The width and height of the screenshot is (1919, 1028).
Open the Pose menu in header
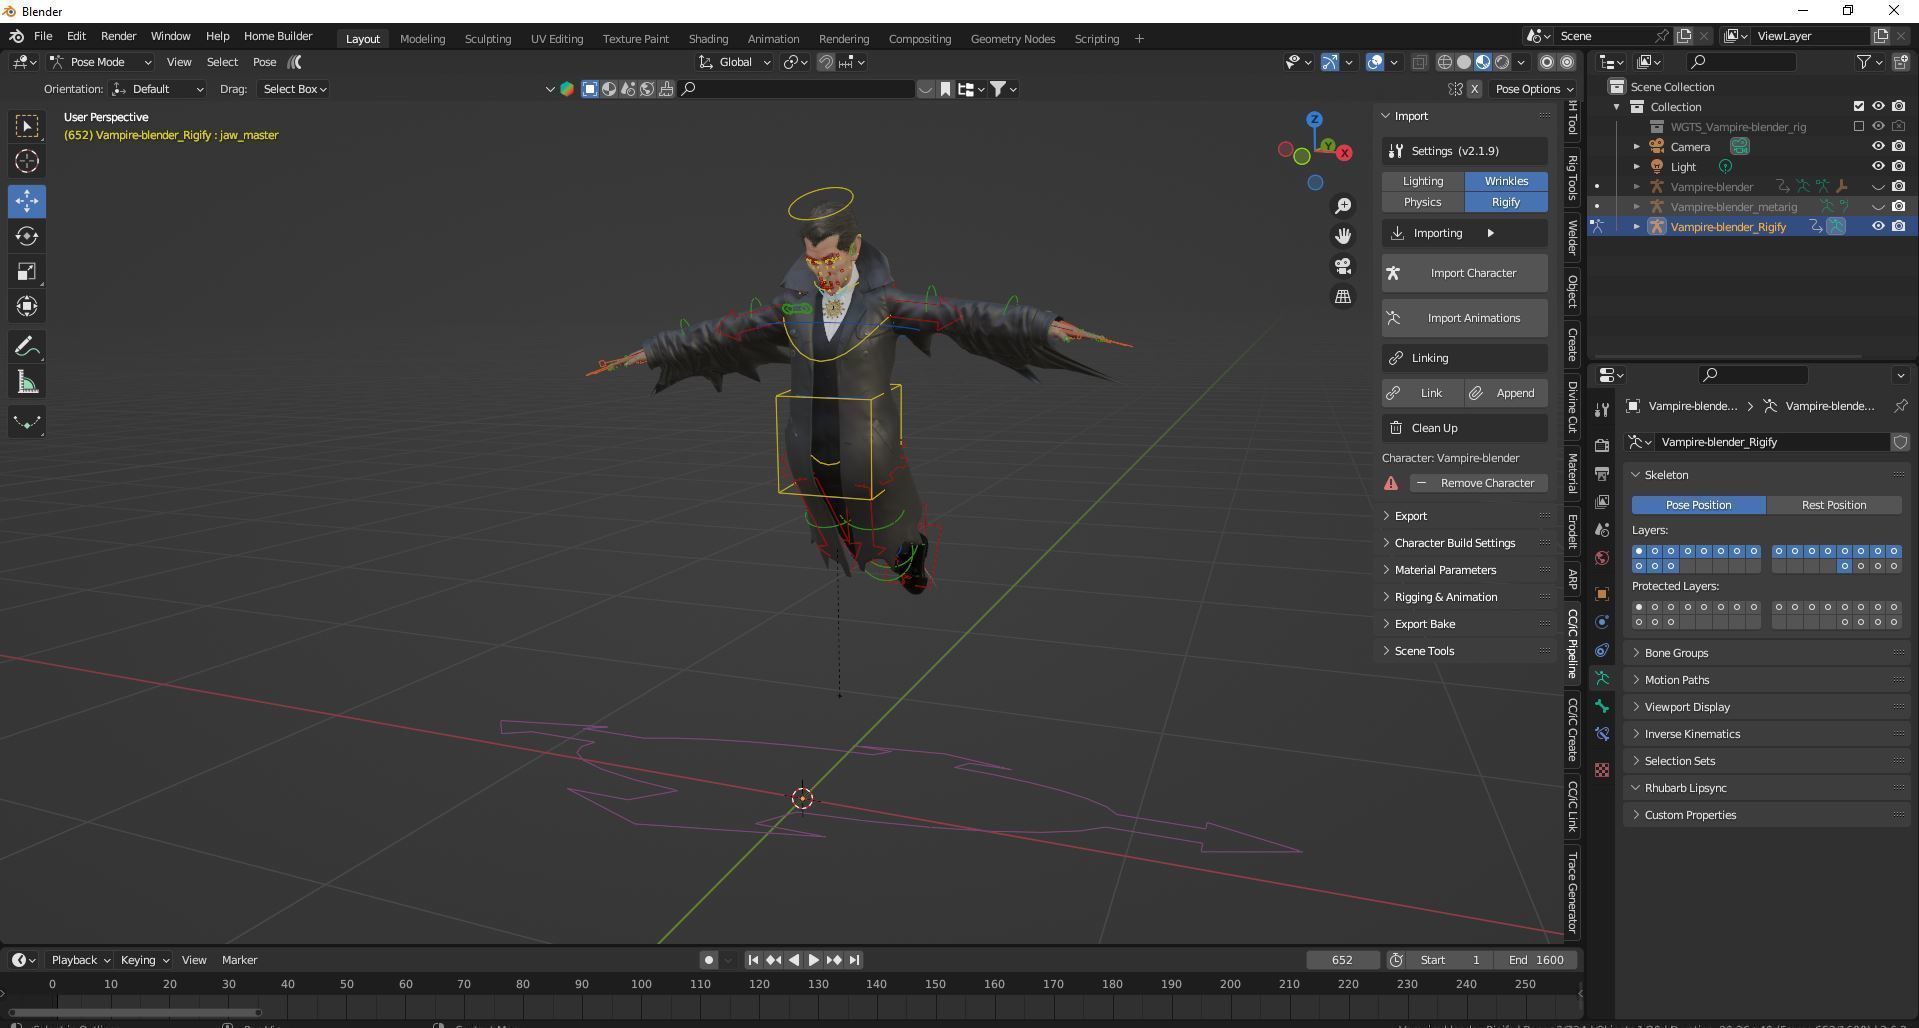click(264, 62)
